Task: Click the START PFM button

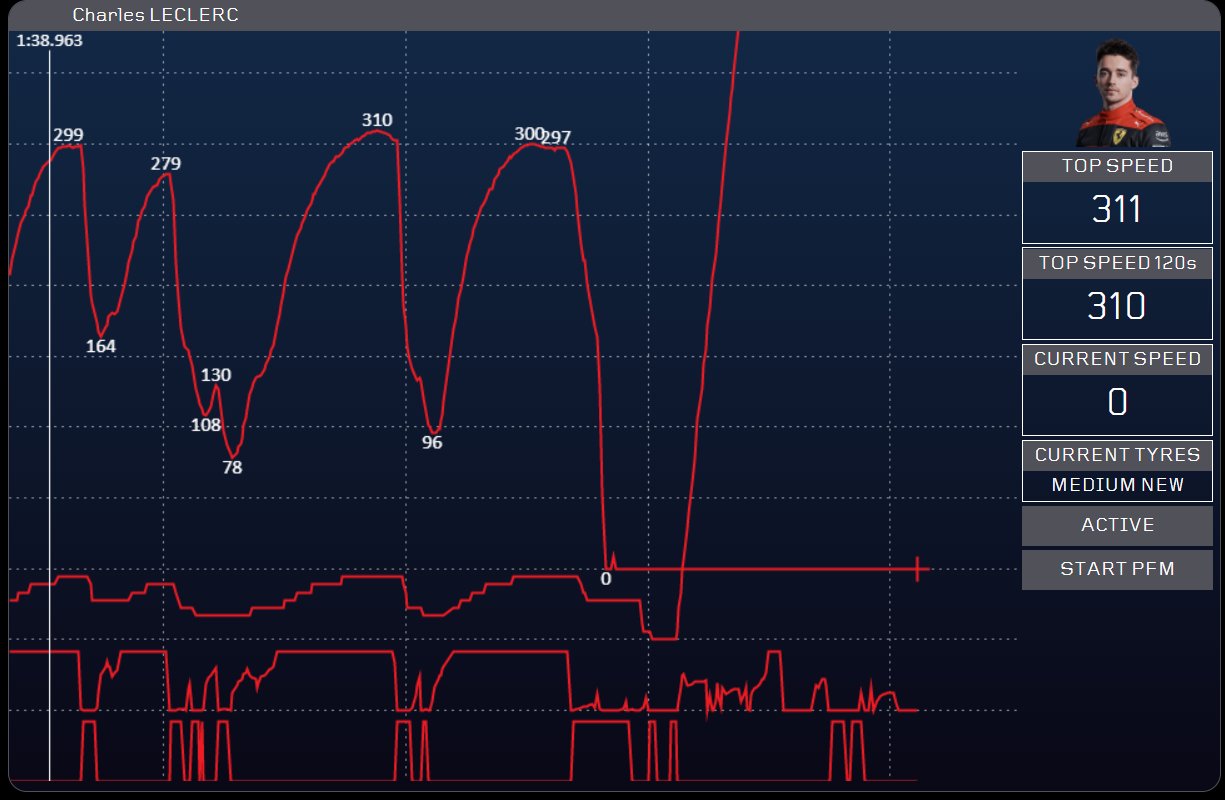Action: pyautogui.click(x=1117, y=569)
